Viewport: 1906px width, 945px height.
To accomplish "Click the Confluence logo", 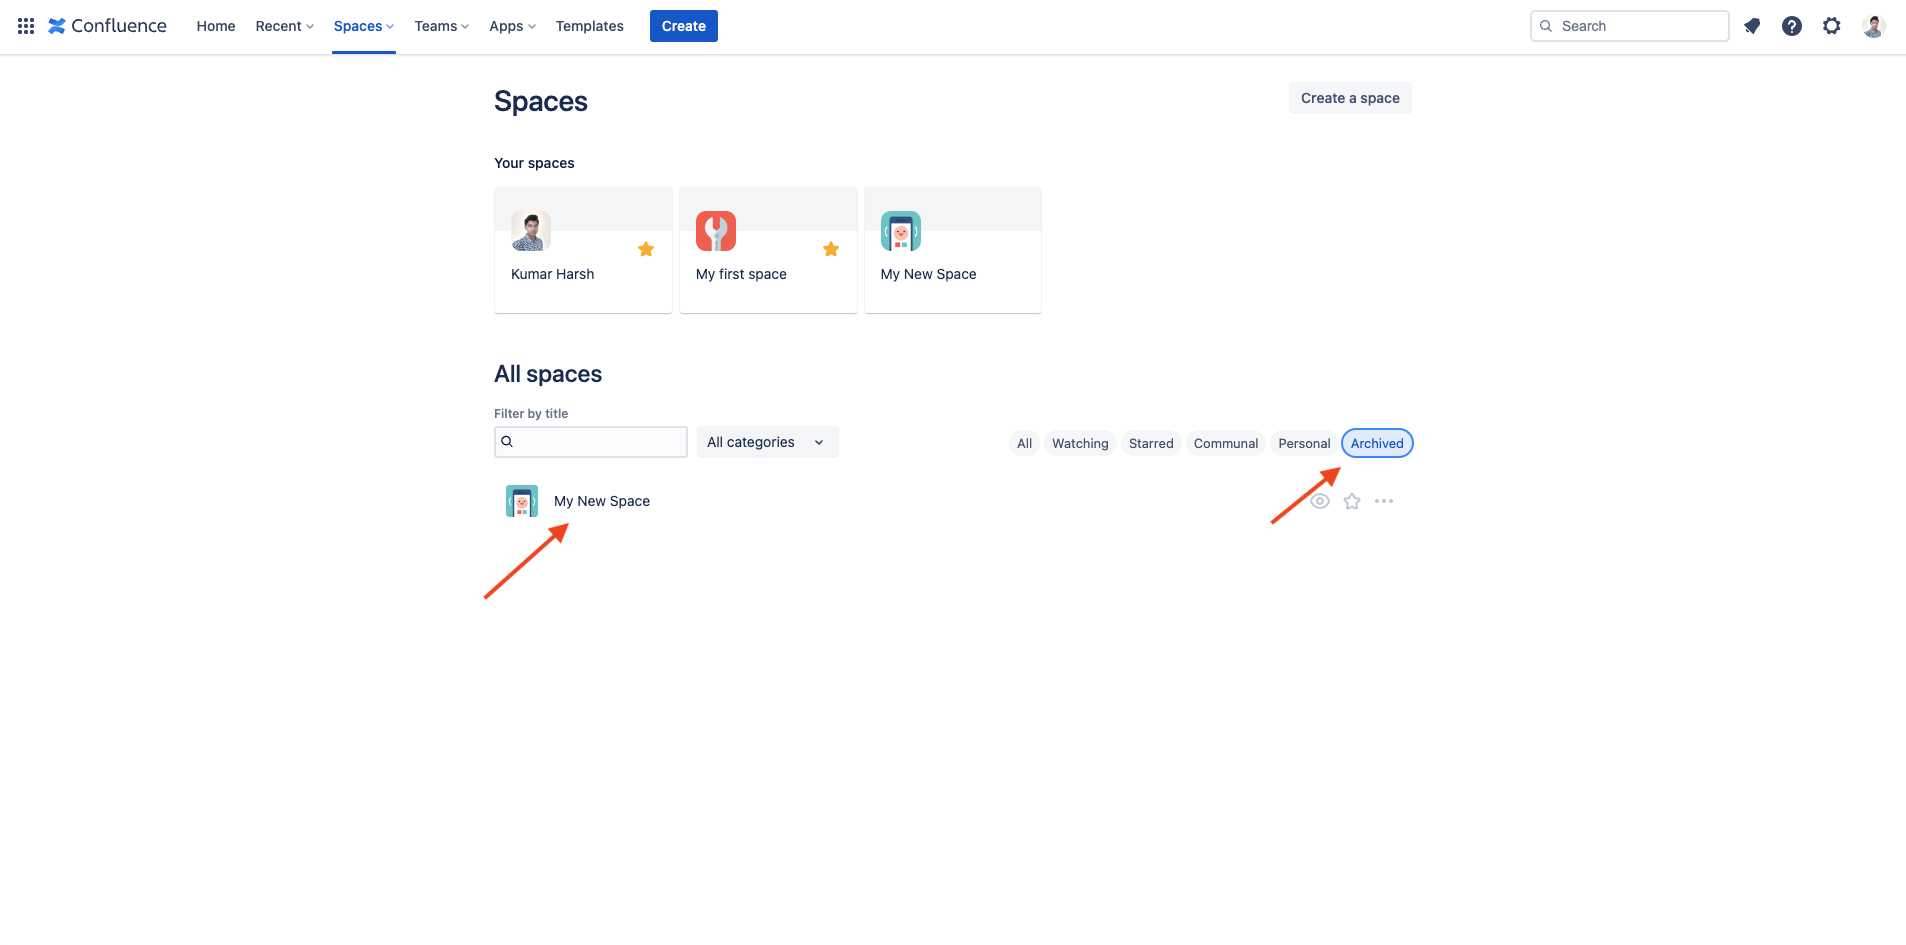I will click(x=108, y=26).
